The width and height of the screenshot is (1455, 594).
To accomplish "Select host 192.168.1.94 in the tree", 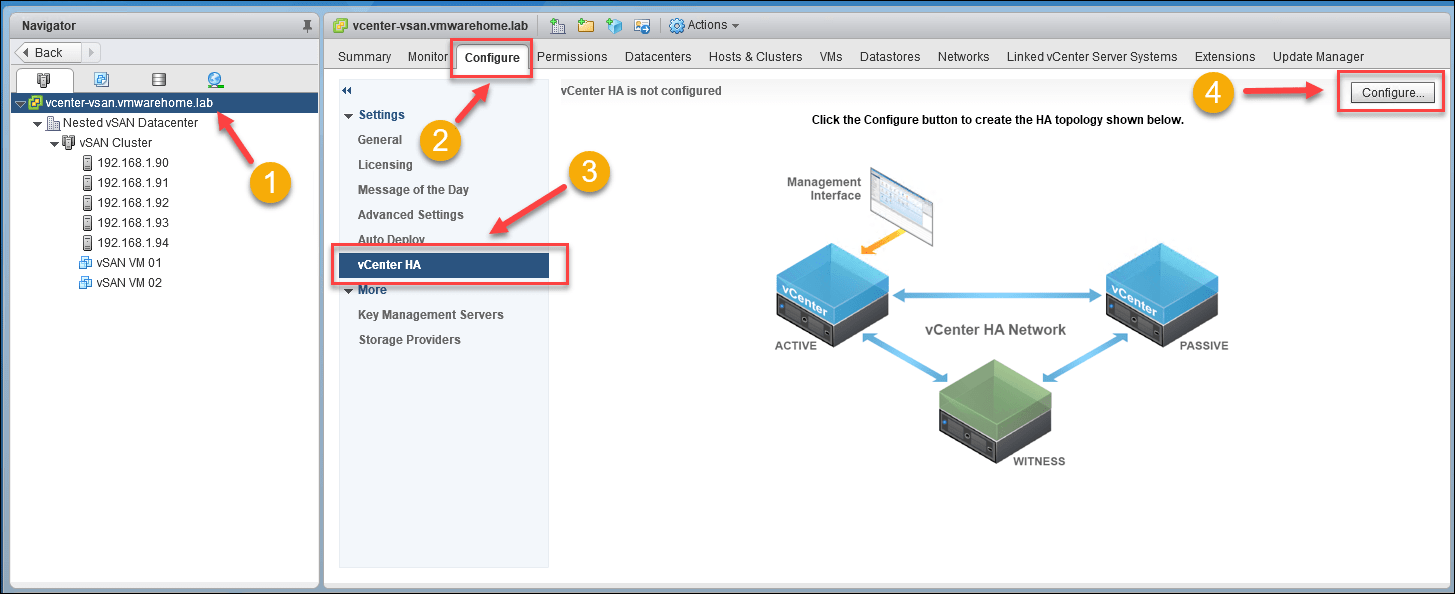I will tap(132, 243).
